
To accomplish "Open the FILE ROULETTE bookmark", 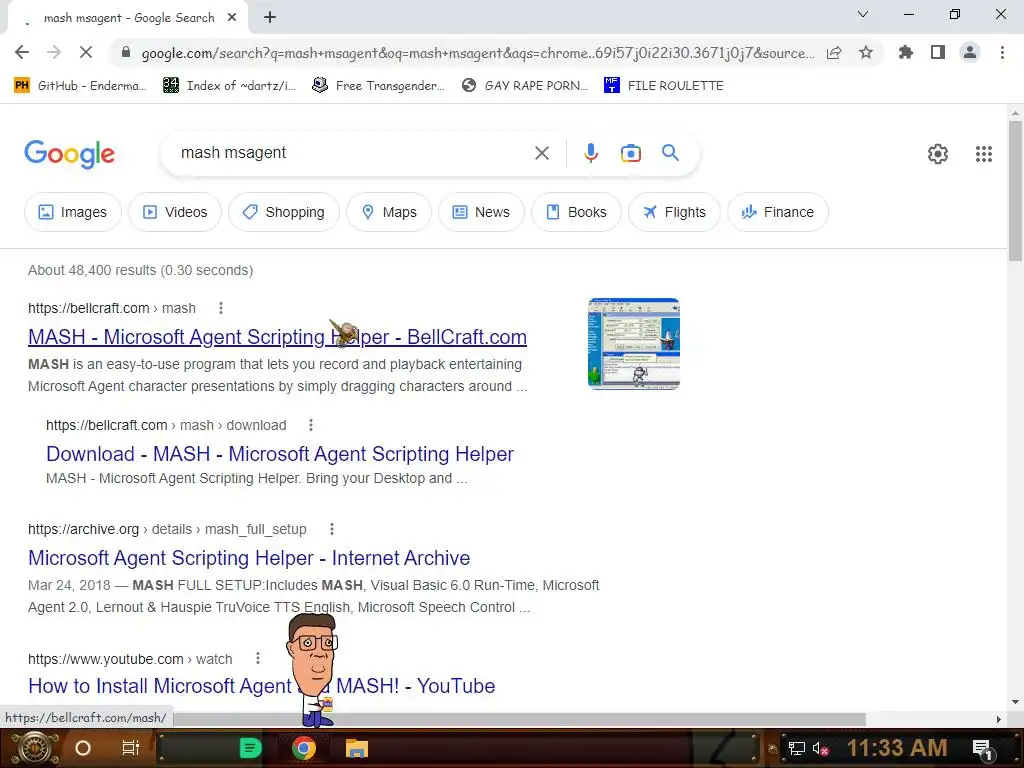I will click(x=664, y=86).
